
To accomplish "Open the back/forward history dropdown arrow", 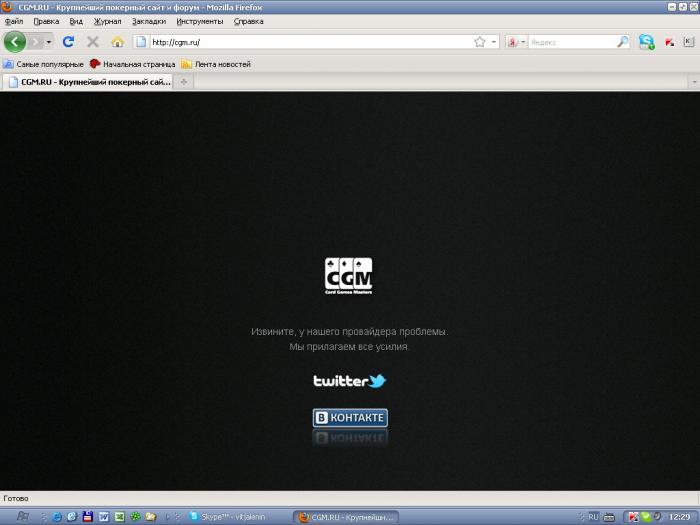I will point(49,42).
